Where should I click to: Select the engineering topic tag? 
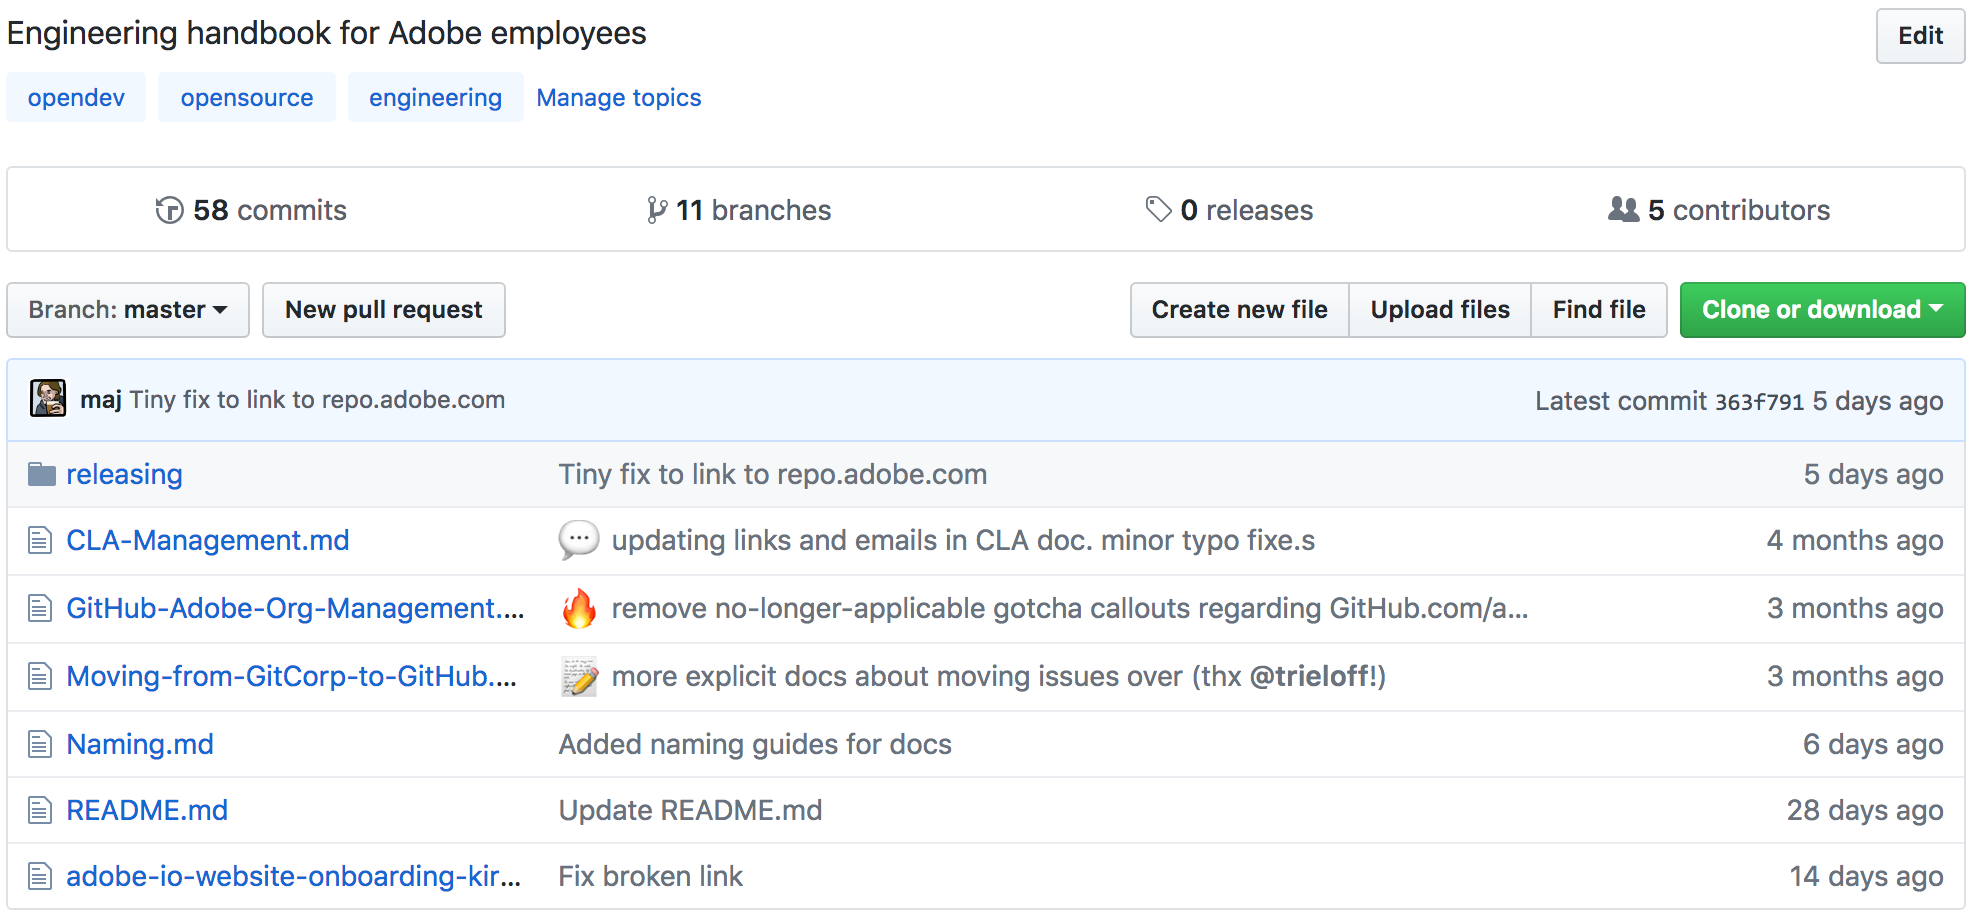point(435,97)
